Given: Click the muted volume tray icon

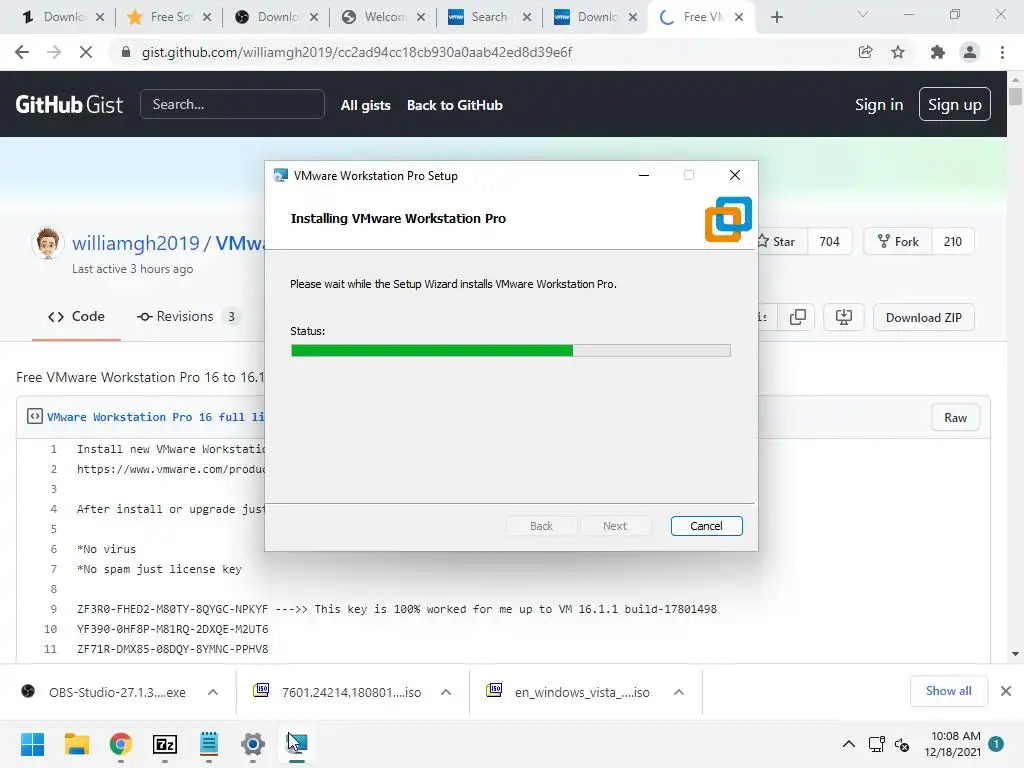Looking at the screenshot, I should coord(902,744).
